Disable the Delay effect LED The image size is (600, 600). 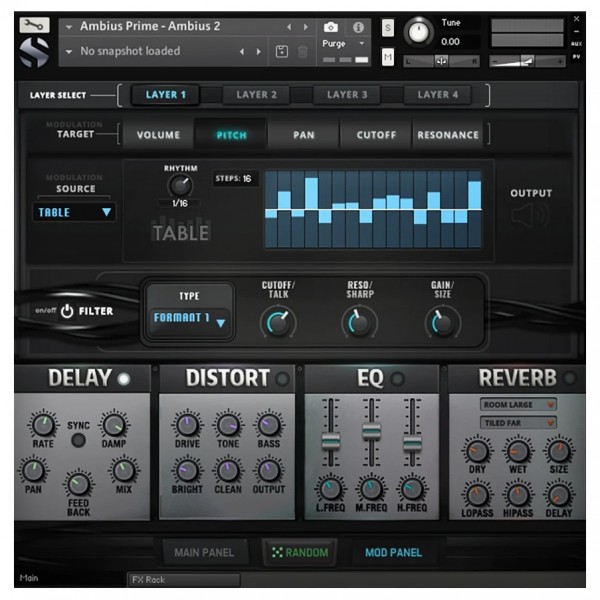click(x=124, y=379)
